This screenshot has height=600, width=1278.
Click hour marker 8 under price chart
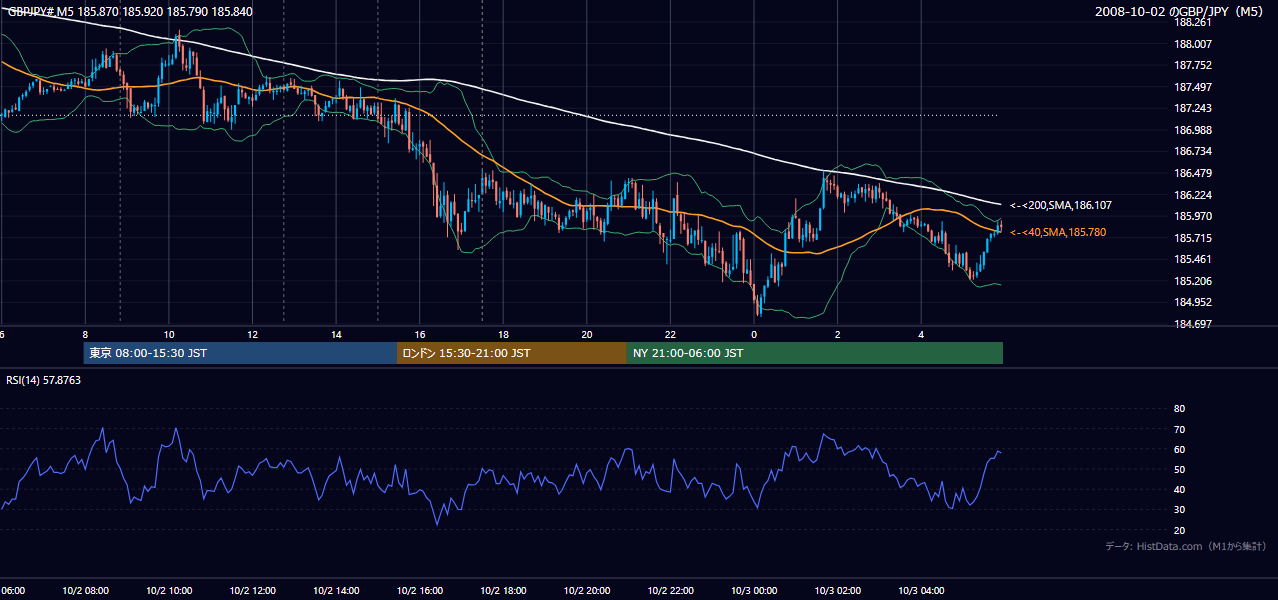click(x=85, y=334)
